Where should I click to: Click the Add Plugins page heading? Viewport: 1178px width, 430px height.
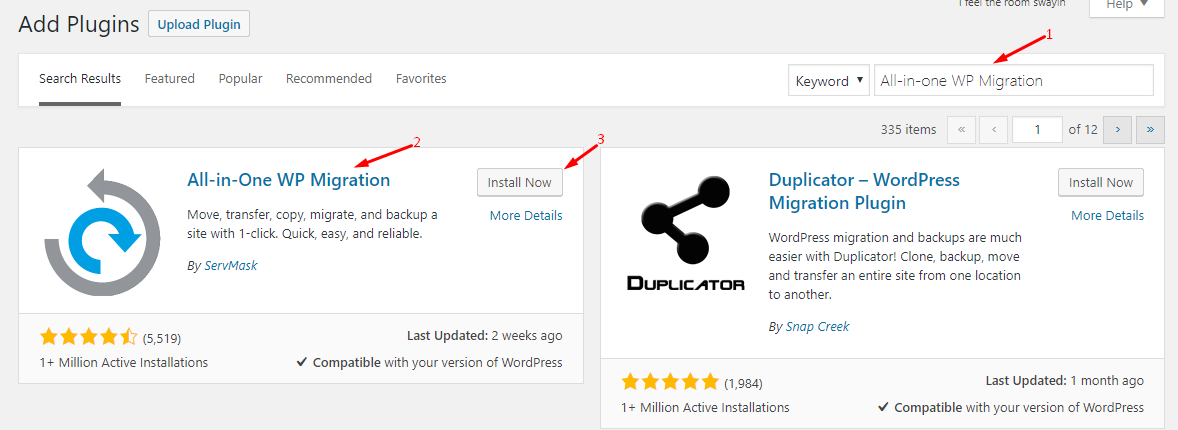tap(79, 24)
